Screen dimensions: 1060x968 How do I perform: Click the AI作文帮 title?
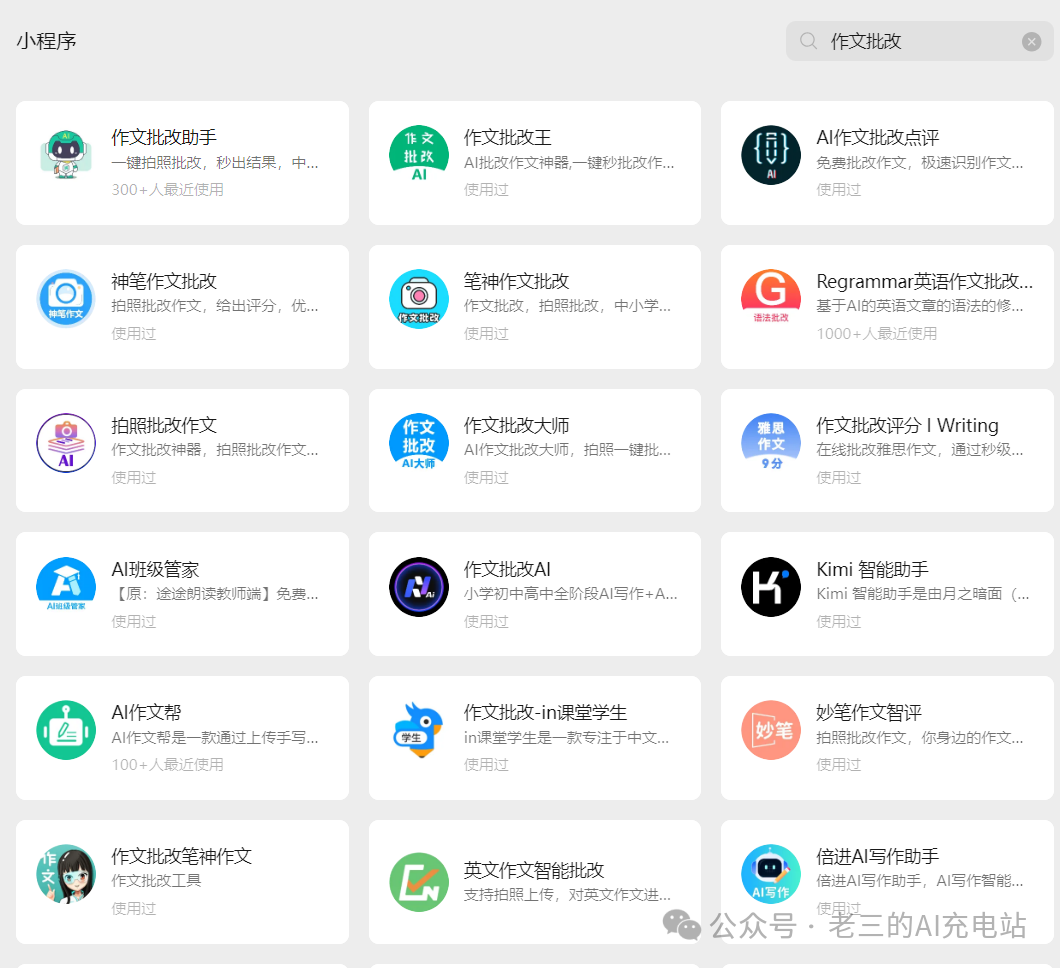pos(147,712)
